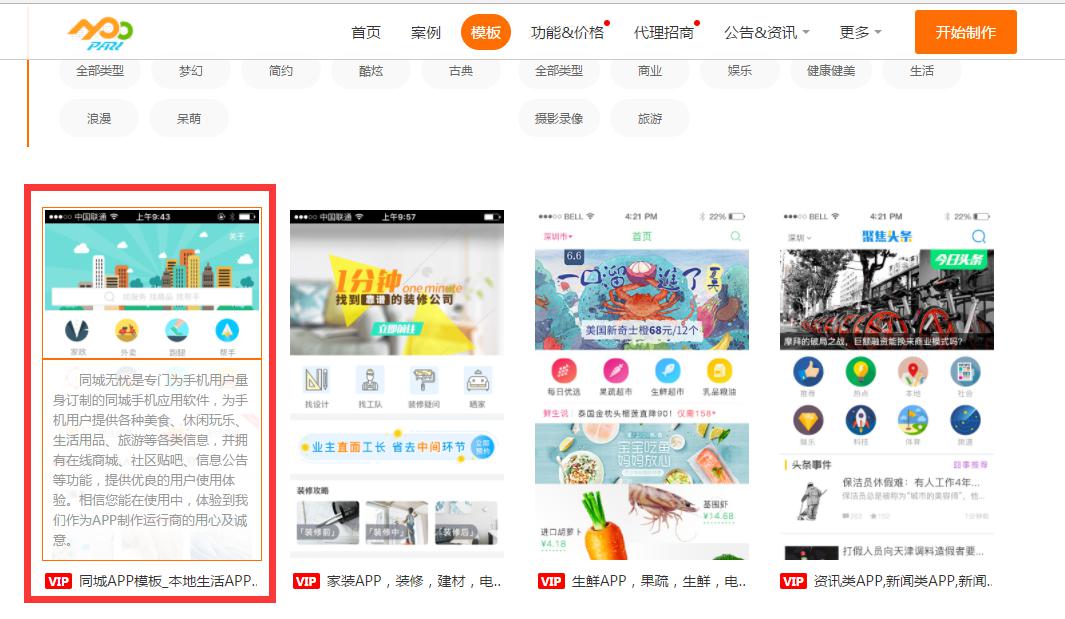Click the 外卖 takeout icon in first template
The image size is (1065, 619).
tap(126, 331)
